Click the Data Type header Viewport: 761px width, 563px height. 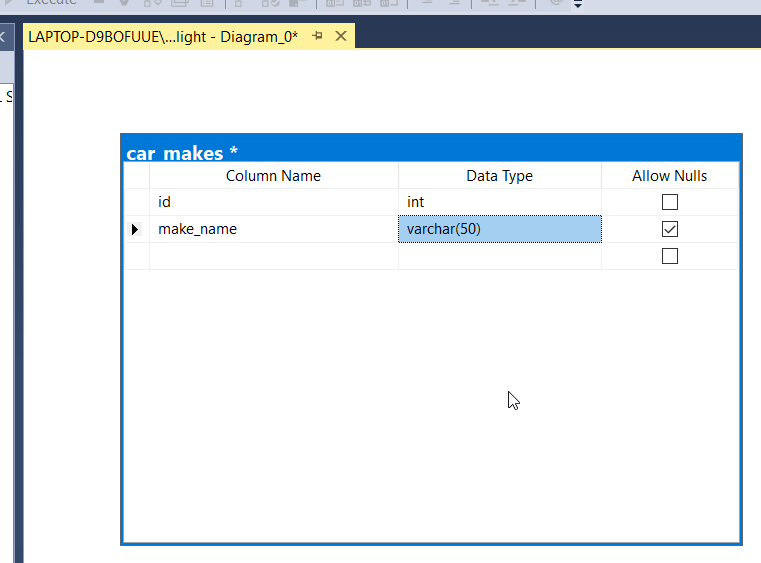[x=499, y=176]
